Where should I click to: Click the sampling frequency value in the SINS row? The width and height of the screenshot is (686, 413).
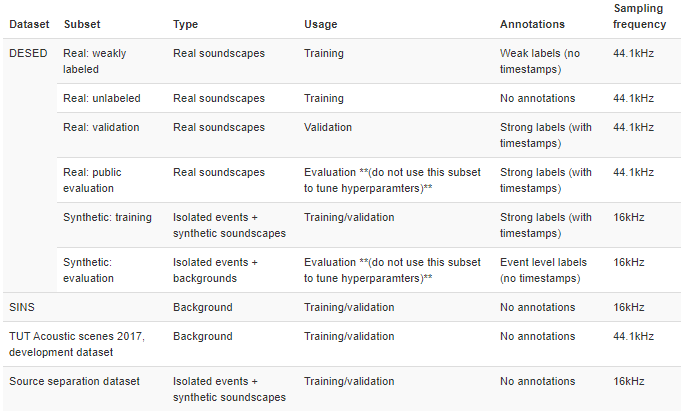click(x=629, y=307)
